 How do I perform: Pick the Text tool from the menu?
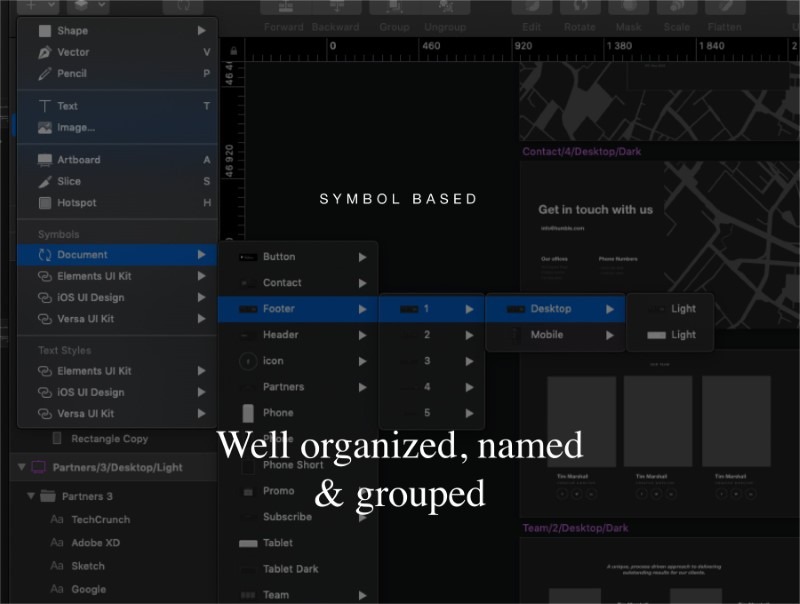click(x=67, y=106)
